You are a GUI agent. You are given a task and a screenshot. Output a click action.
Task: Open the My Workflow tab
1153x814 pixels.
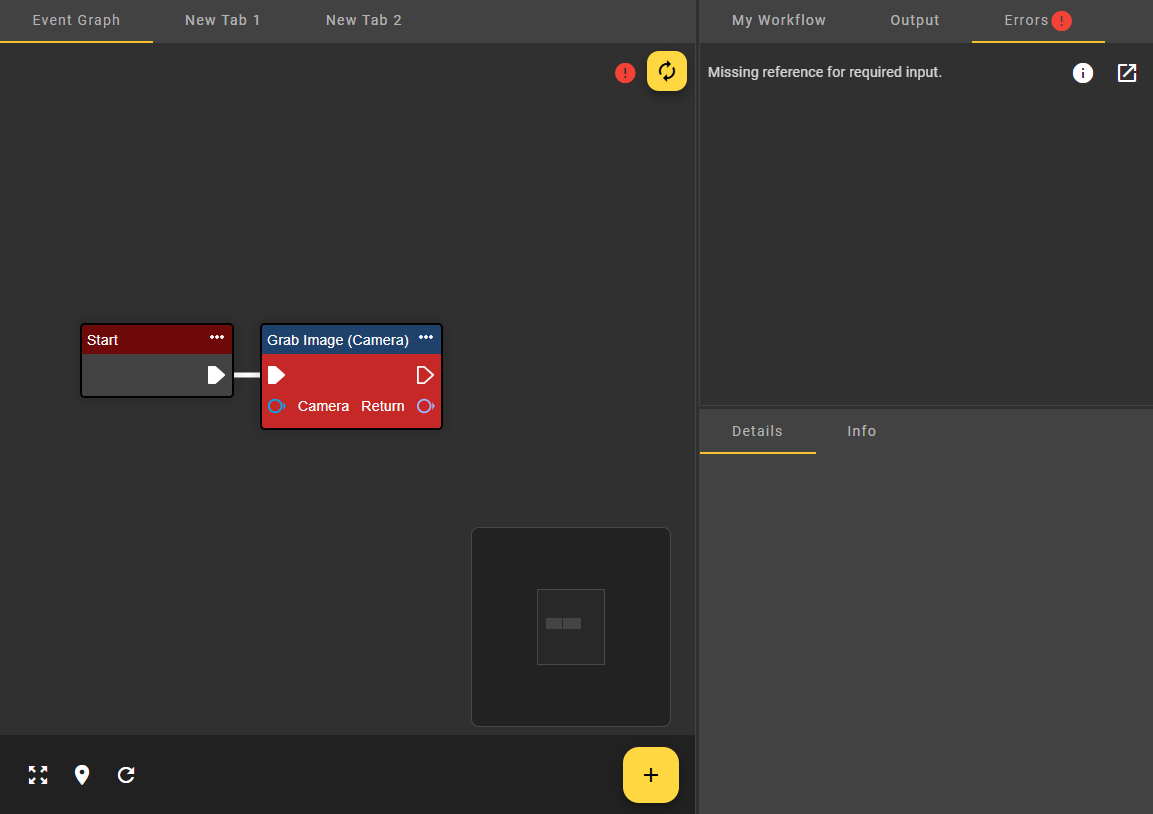click(x=779, y=20)
